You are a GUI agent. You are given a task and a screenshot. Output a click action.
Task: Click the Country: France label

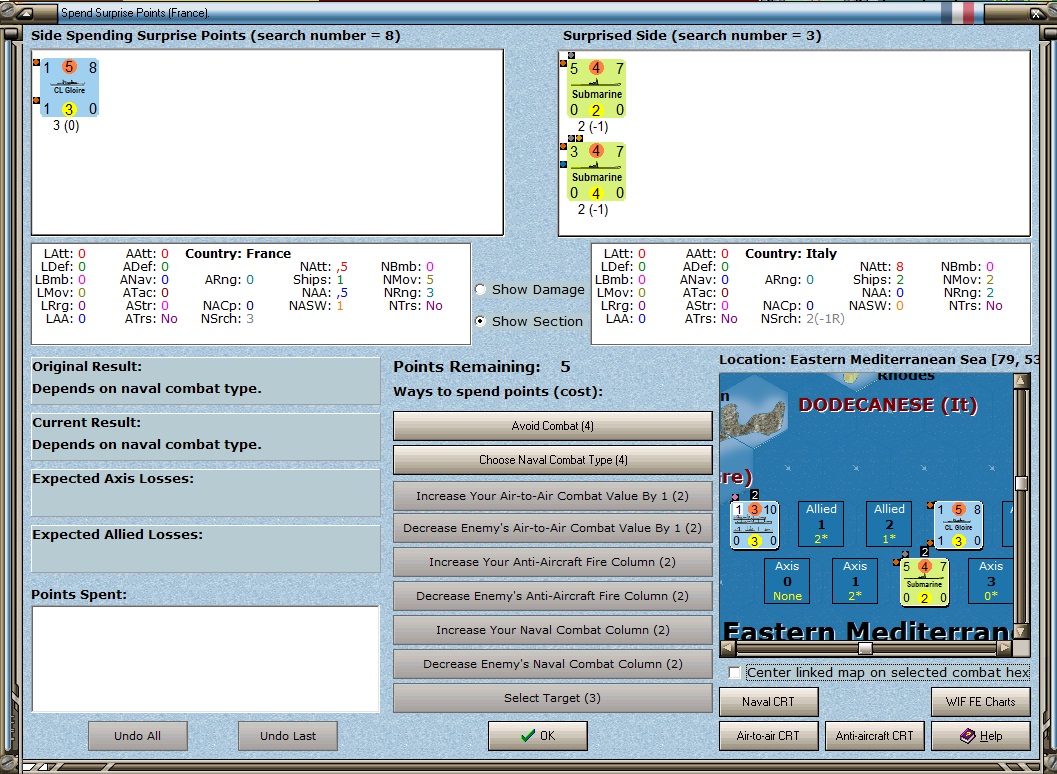pyautogui.click(x=238, y=254)
